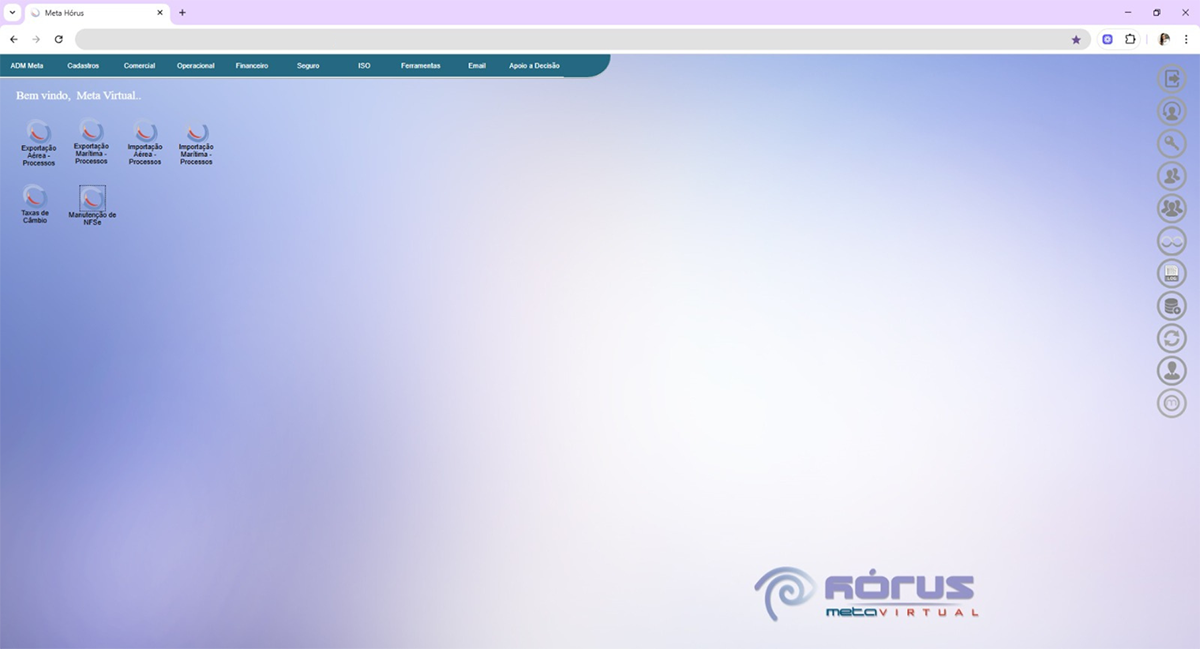This screenshot has height=649, width=1200.
Task: Launch Importação Marítima - Processos shortcut
Action: point(196,132)
